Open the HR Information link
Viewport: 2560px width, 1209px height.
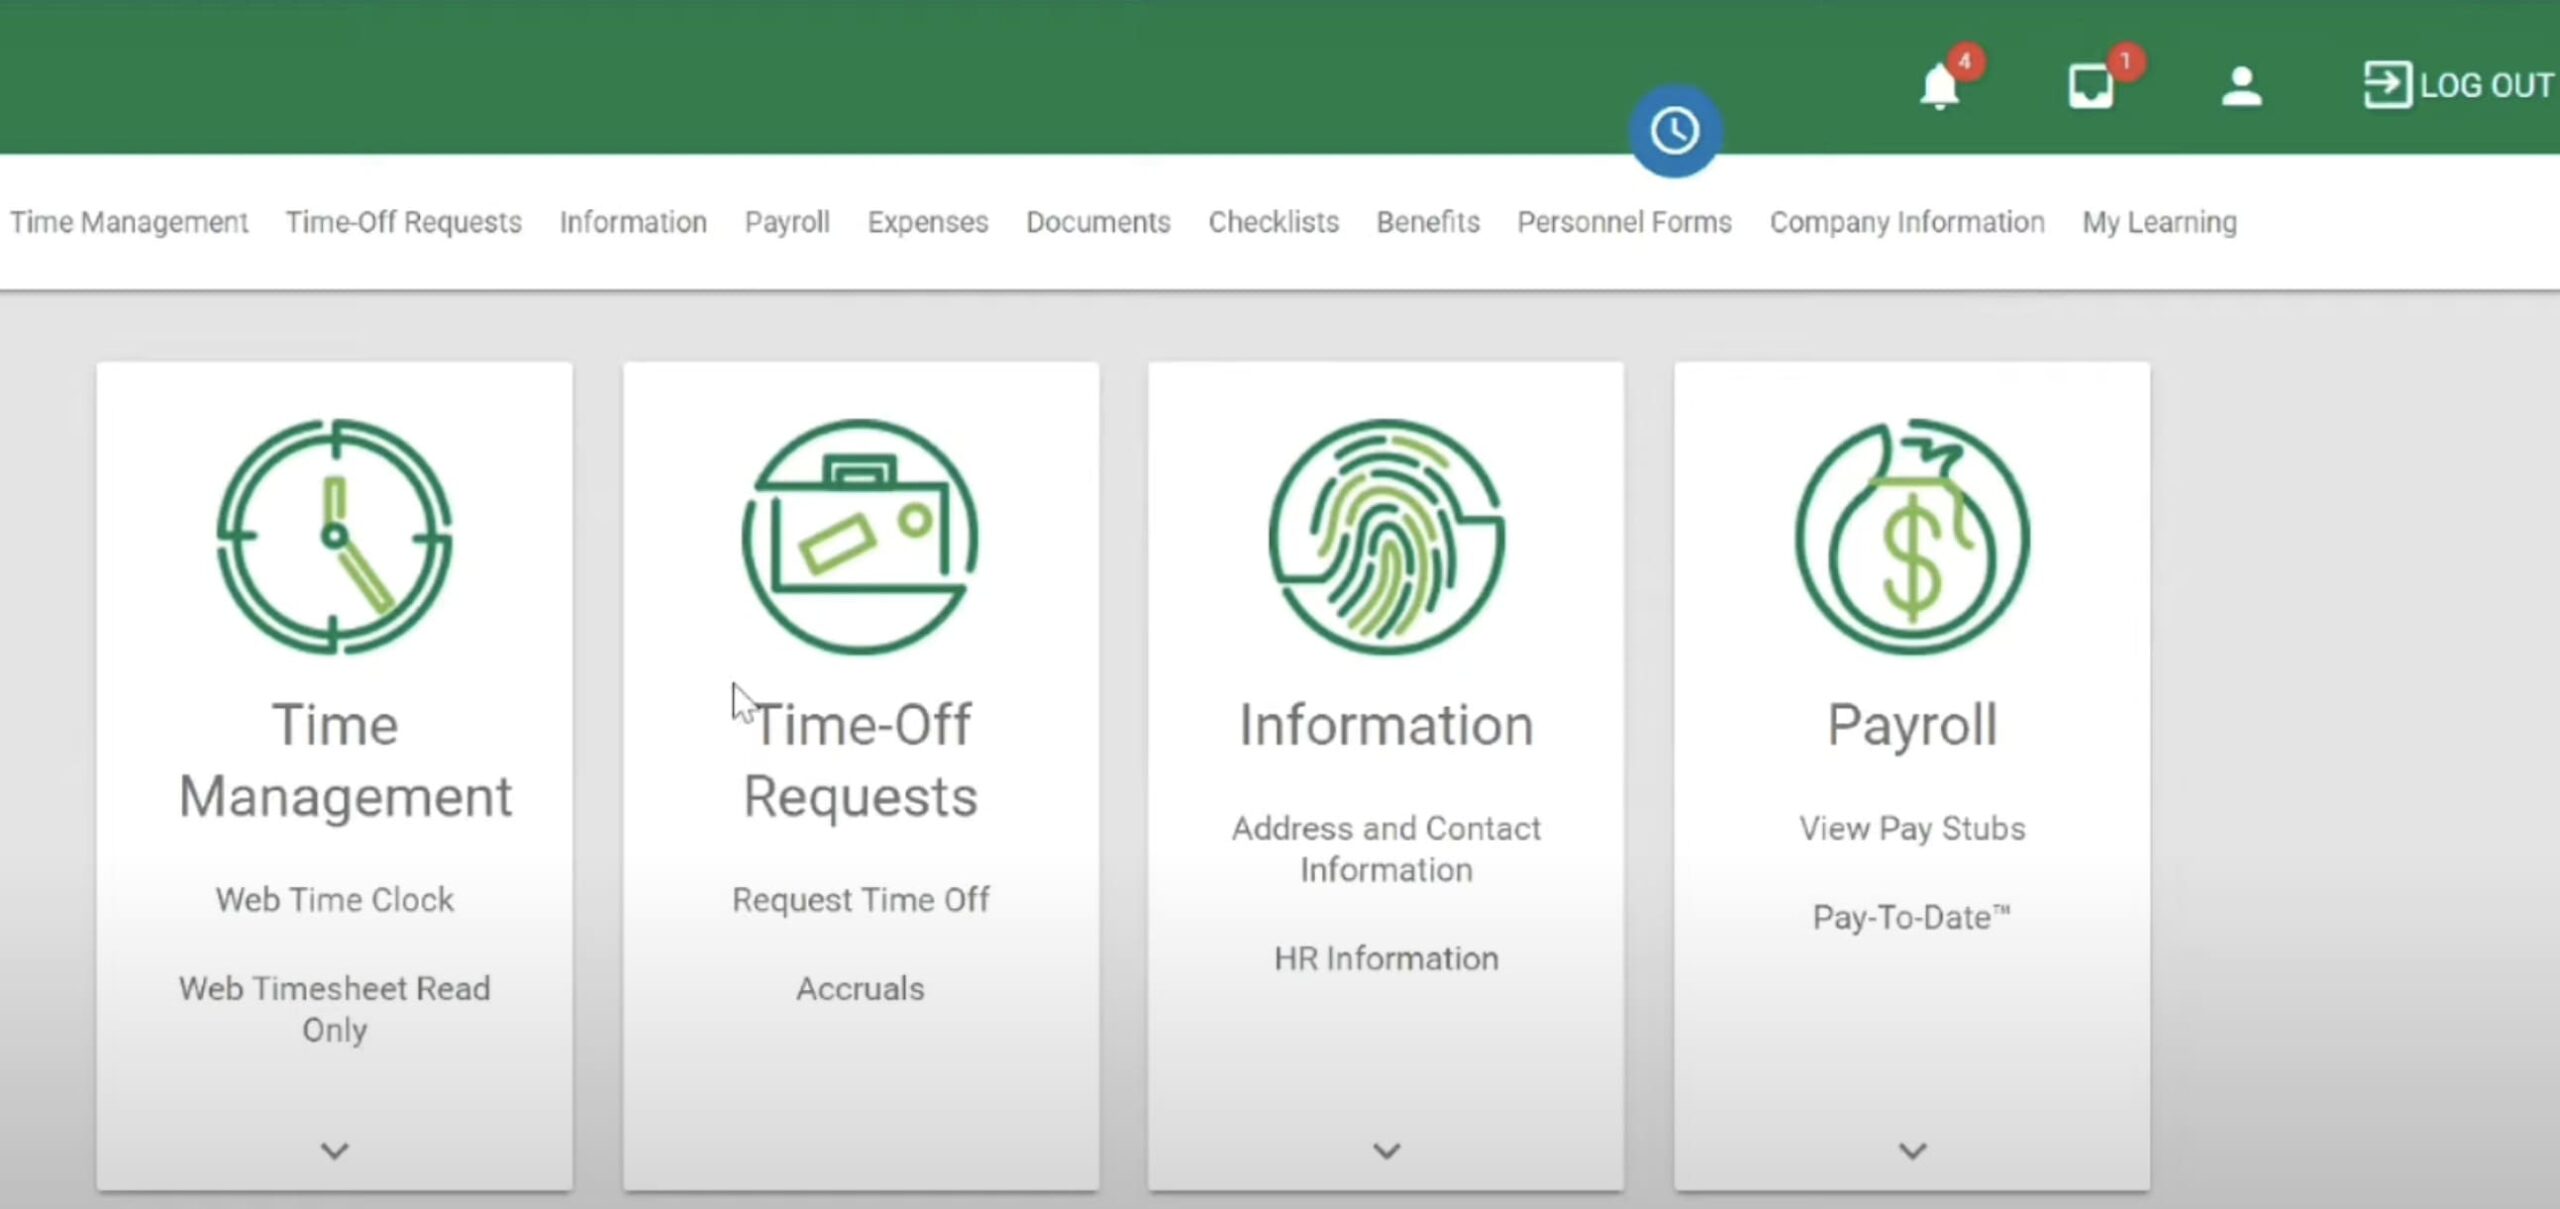[x=1386, y=959]
